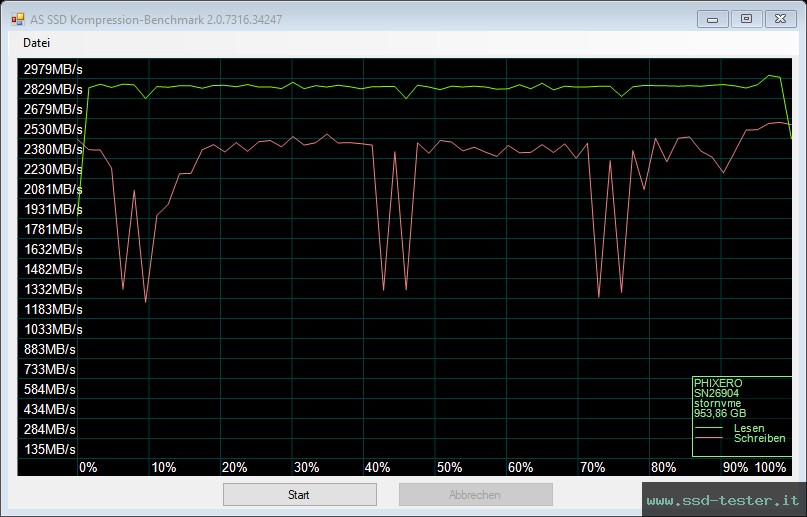
Task: Click the 2380MB/s axis label
Action: pyautogui.click(x=53, y=149)
